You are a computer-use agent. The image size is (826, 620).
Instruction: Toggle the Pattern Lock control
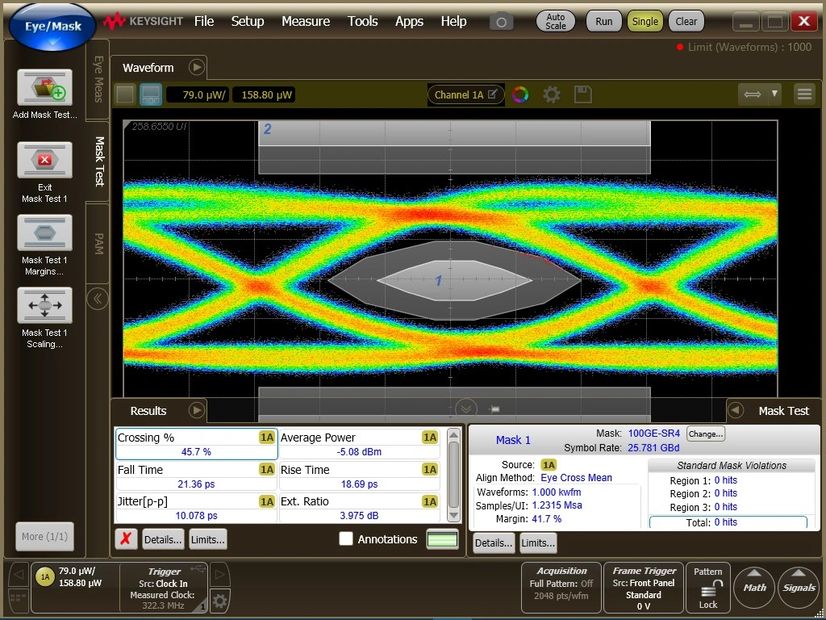(x=708, y=588)
